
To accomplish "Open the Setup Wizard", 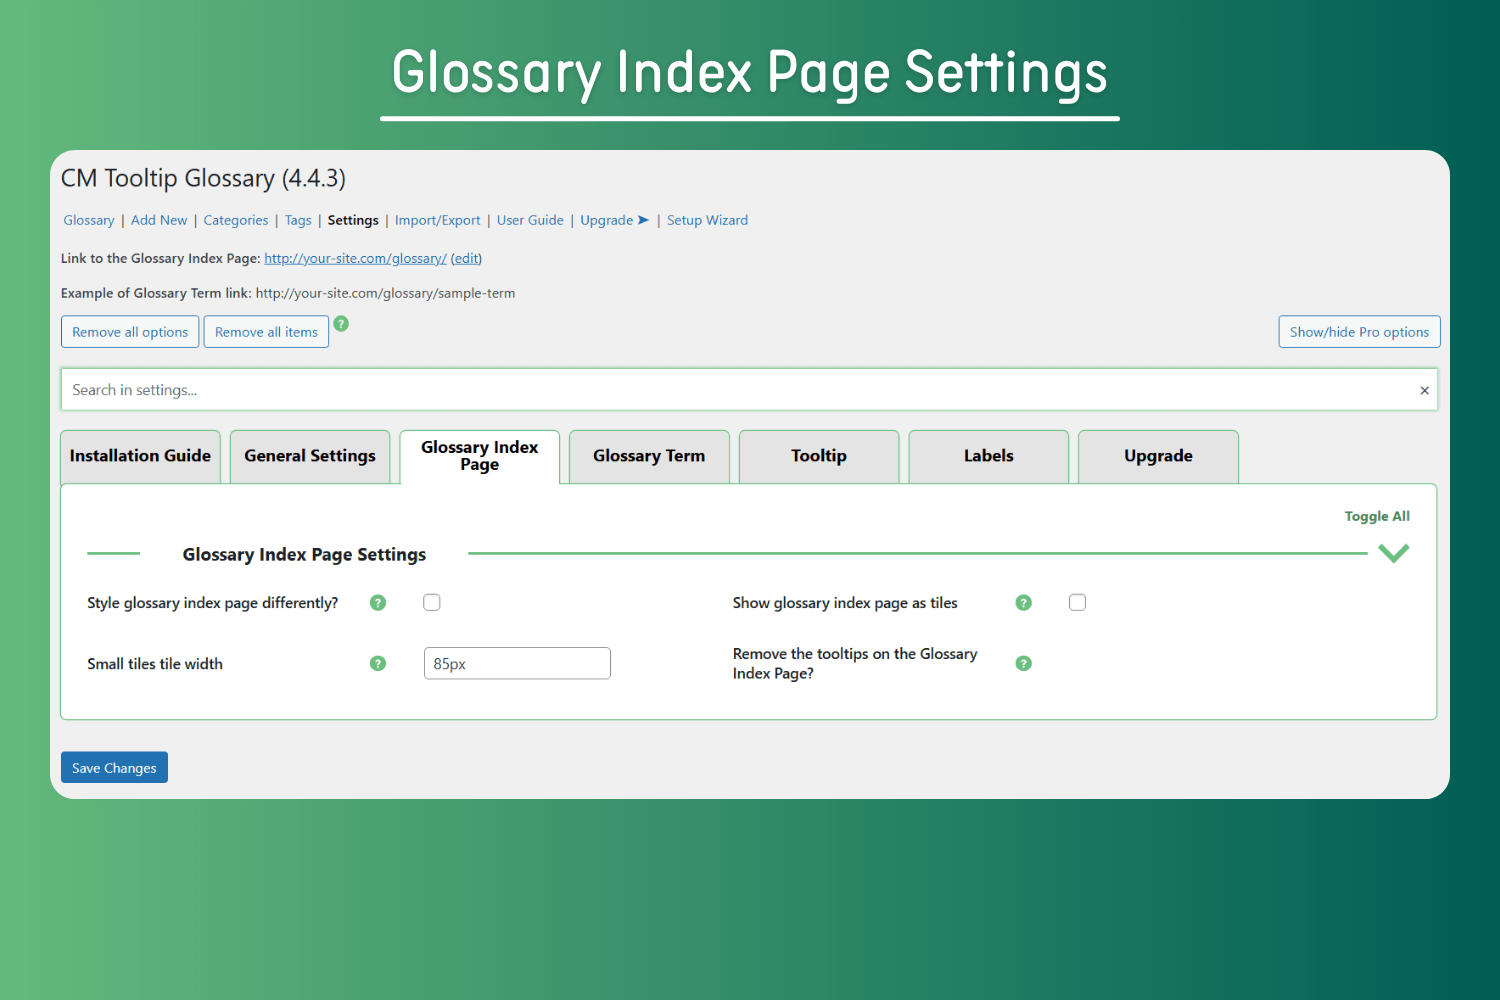I will click(x=707, y=220).
